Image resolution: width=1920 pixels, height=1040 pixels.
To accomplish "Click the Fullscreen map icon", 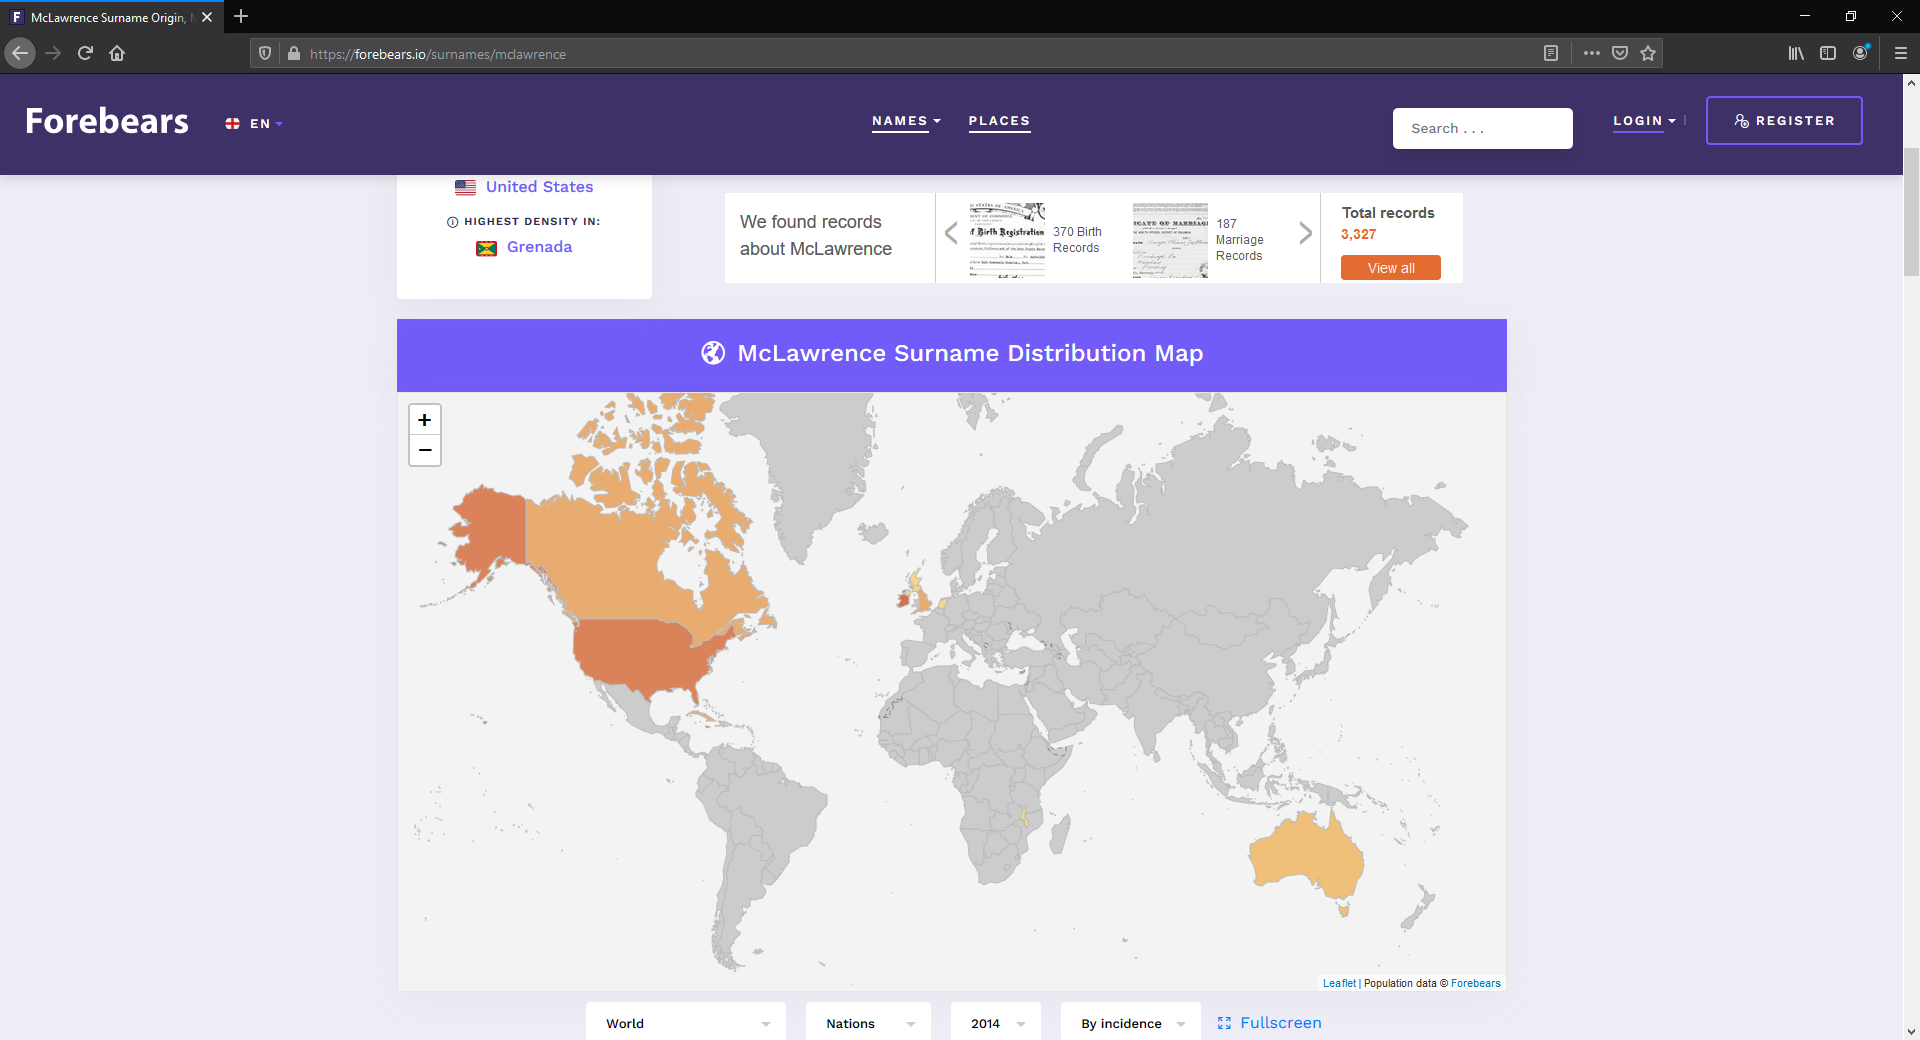I will (1224, 1023).
